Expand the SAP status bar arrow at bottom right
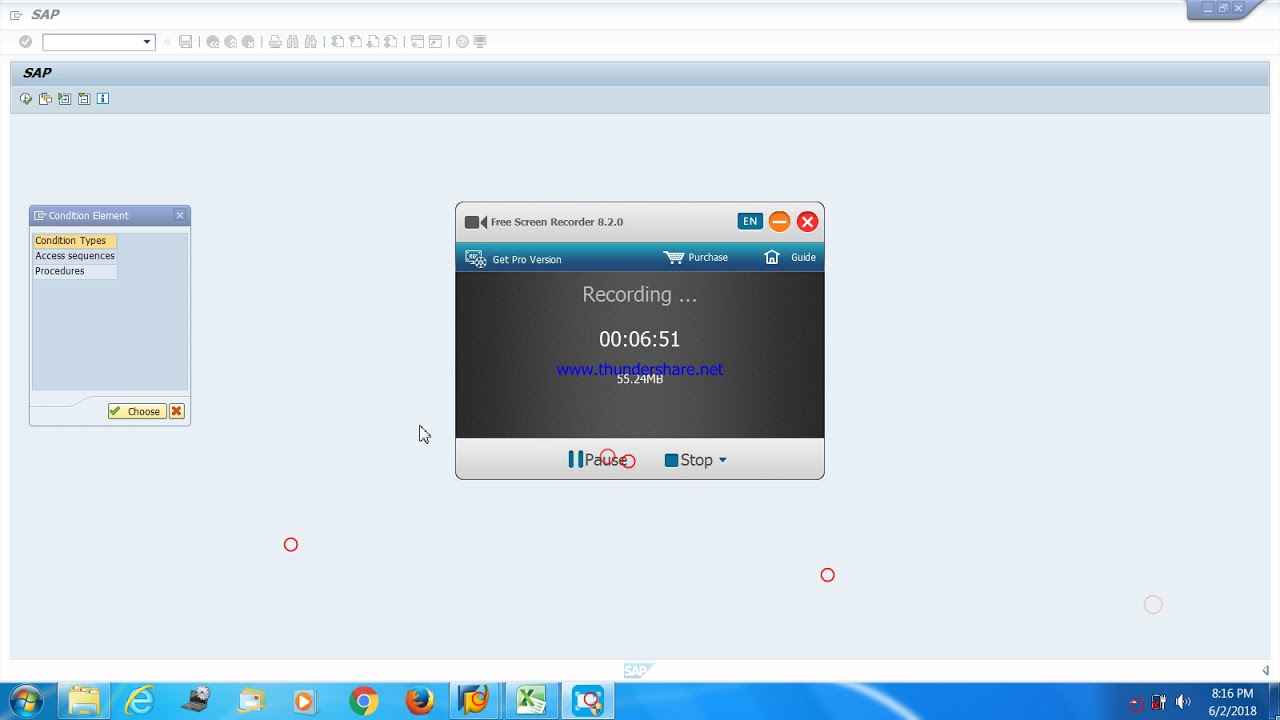1280x720 pixels. pyautogui.click(x=1265, y=670)
